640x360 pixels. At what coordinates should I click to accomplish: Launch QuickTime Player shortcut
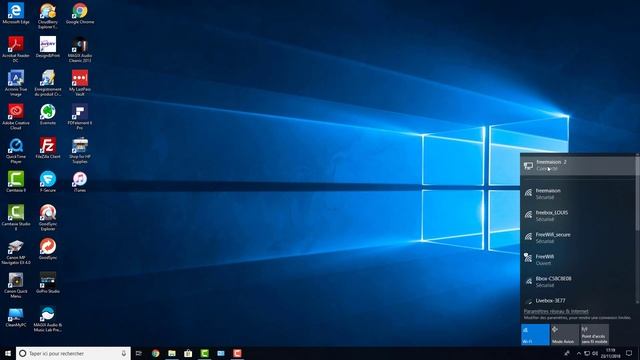(x=16, y=151)
